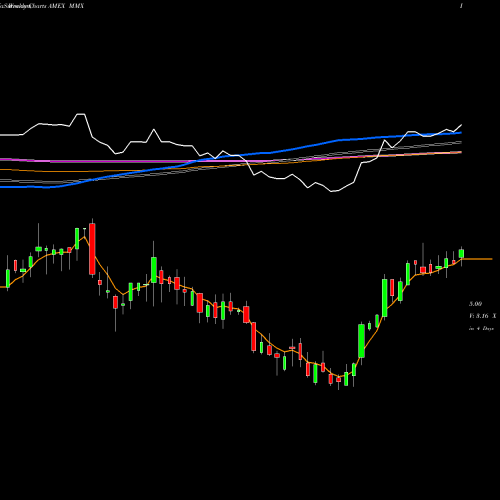Click the white indicator line's highest peak on the left
500x500 pixels.
81,114
